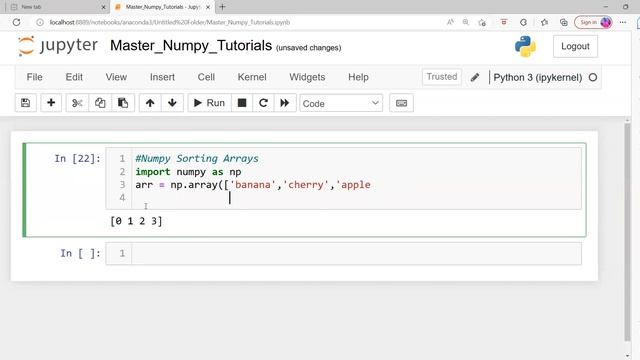Screen dimensions: 640x360
Task: Click the In [22] prompt label
Action: 78,158
